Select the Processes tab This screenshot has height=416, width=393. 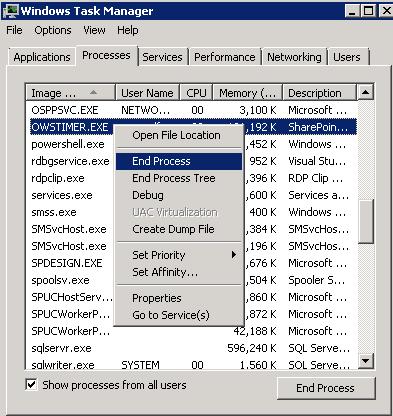106,55
